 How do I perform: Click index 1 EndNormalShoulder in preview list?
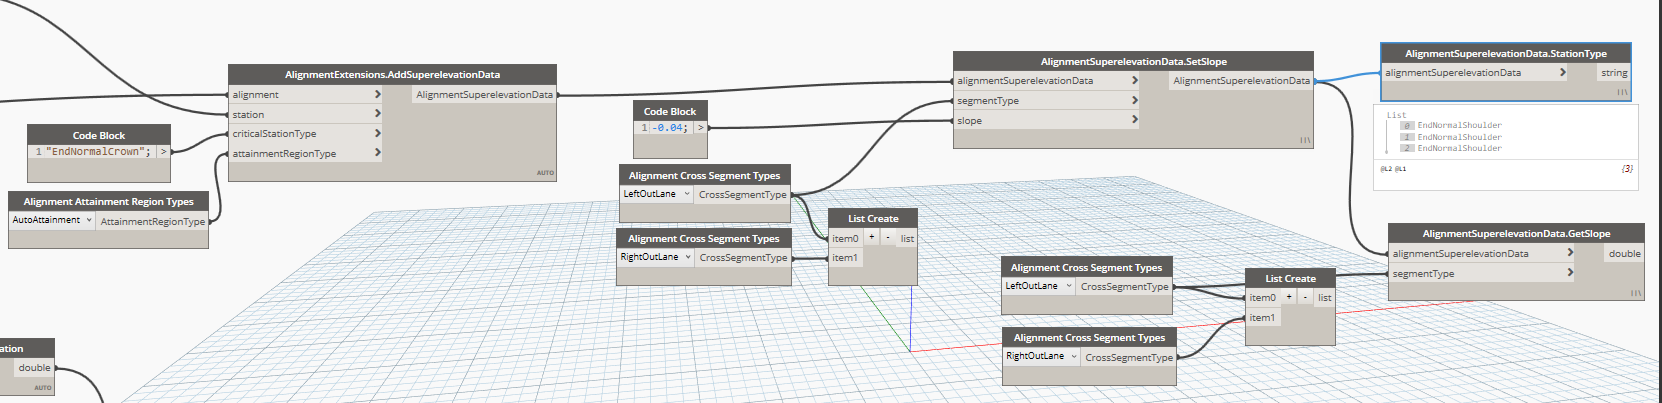(x=1459, y=137)
